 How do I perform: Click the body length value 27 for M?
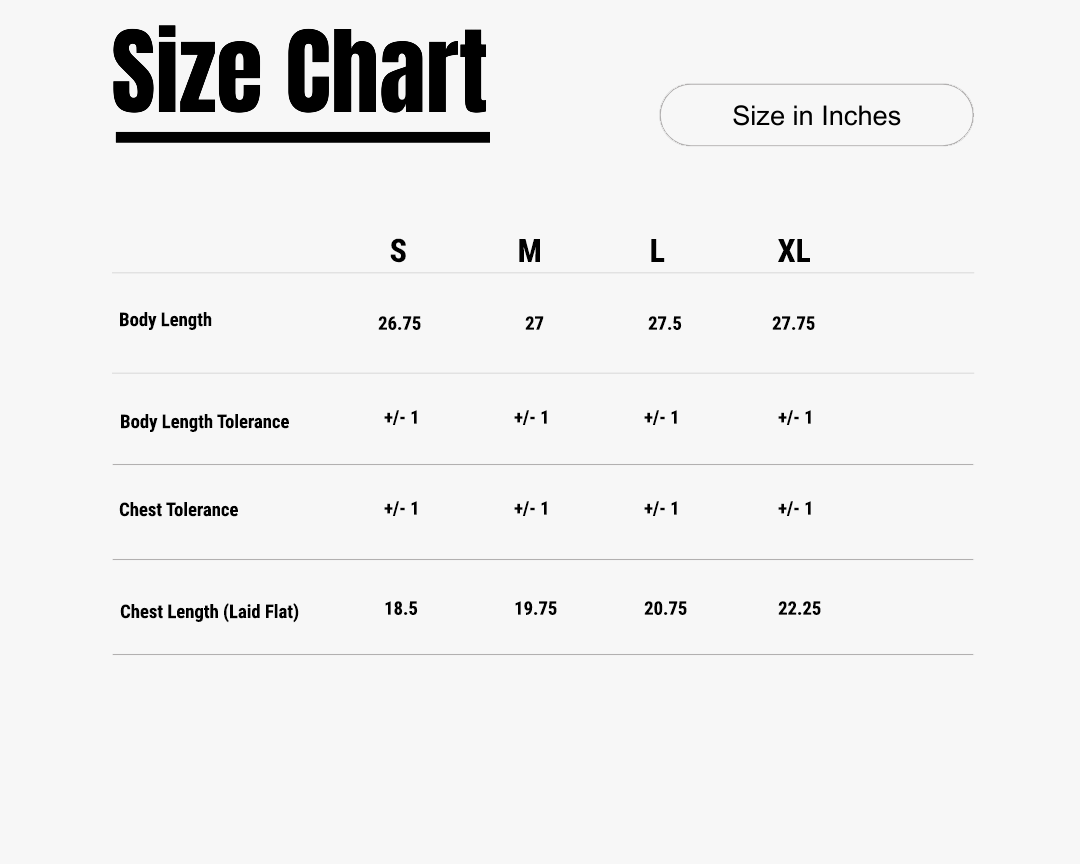coord(534,323)
